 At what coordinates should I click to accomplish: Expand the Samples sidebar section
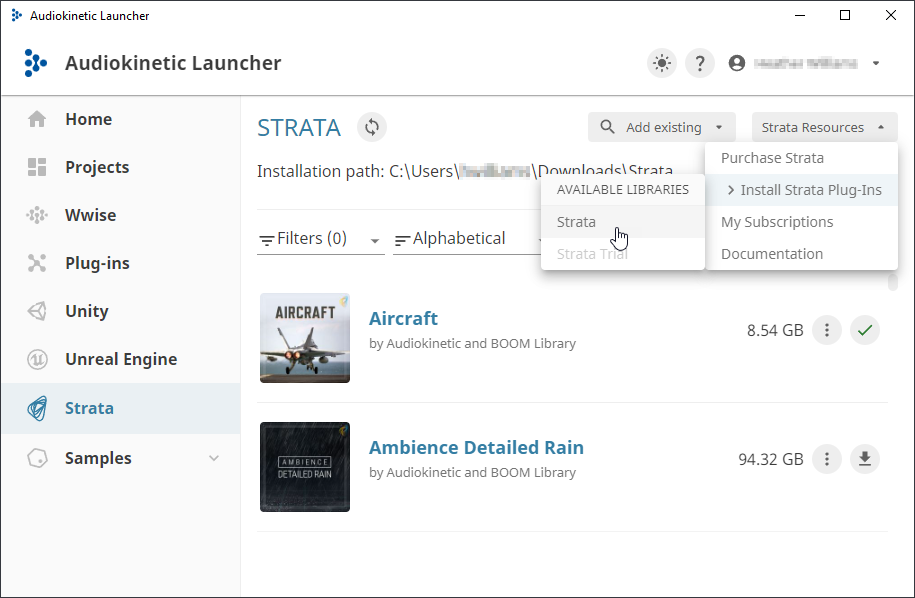tap(213, 458)
